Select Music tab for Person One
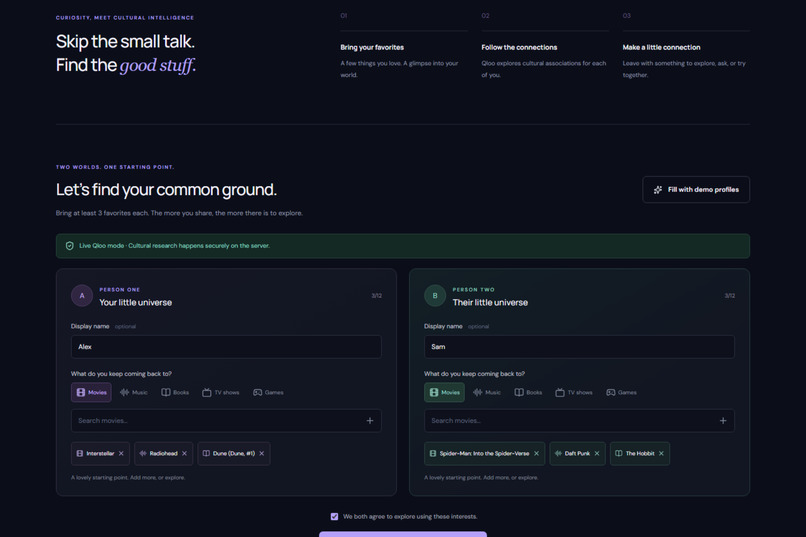Image resolution: width=806 pixels, height=537 pixels. click(x=134, y=393)
